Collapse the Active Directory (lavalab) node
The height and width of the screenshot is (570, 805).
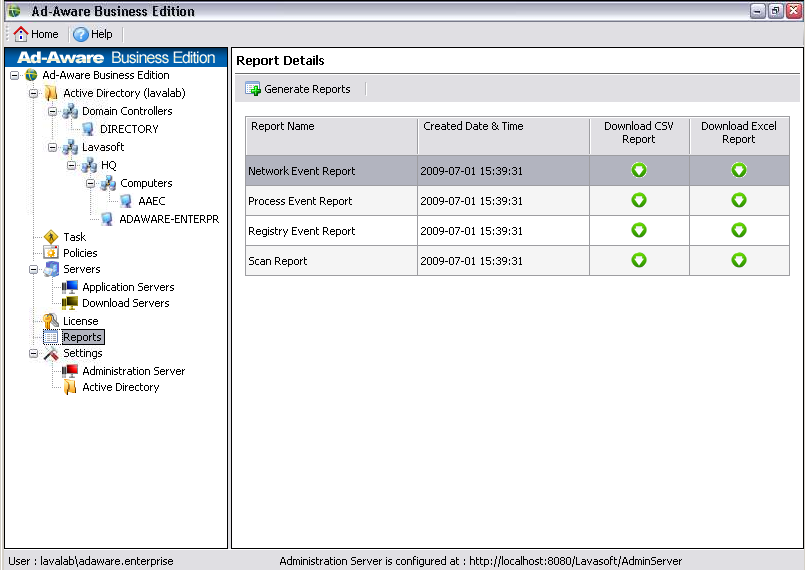[33, 93]
